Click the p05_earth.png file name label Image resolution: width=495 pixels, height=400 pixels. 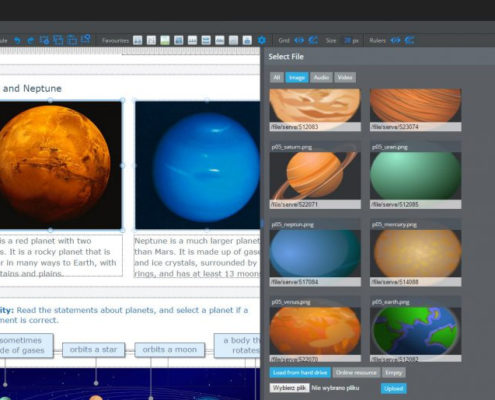pos(391,302)
